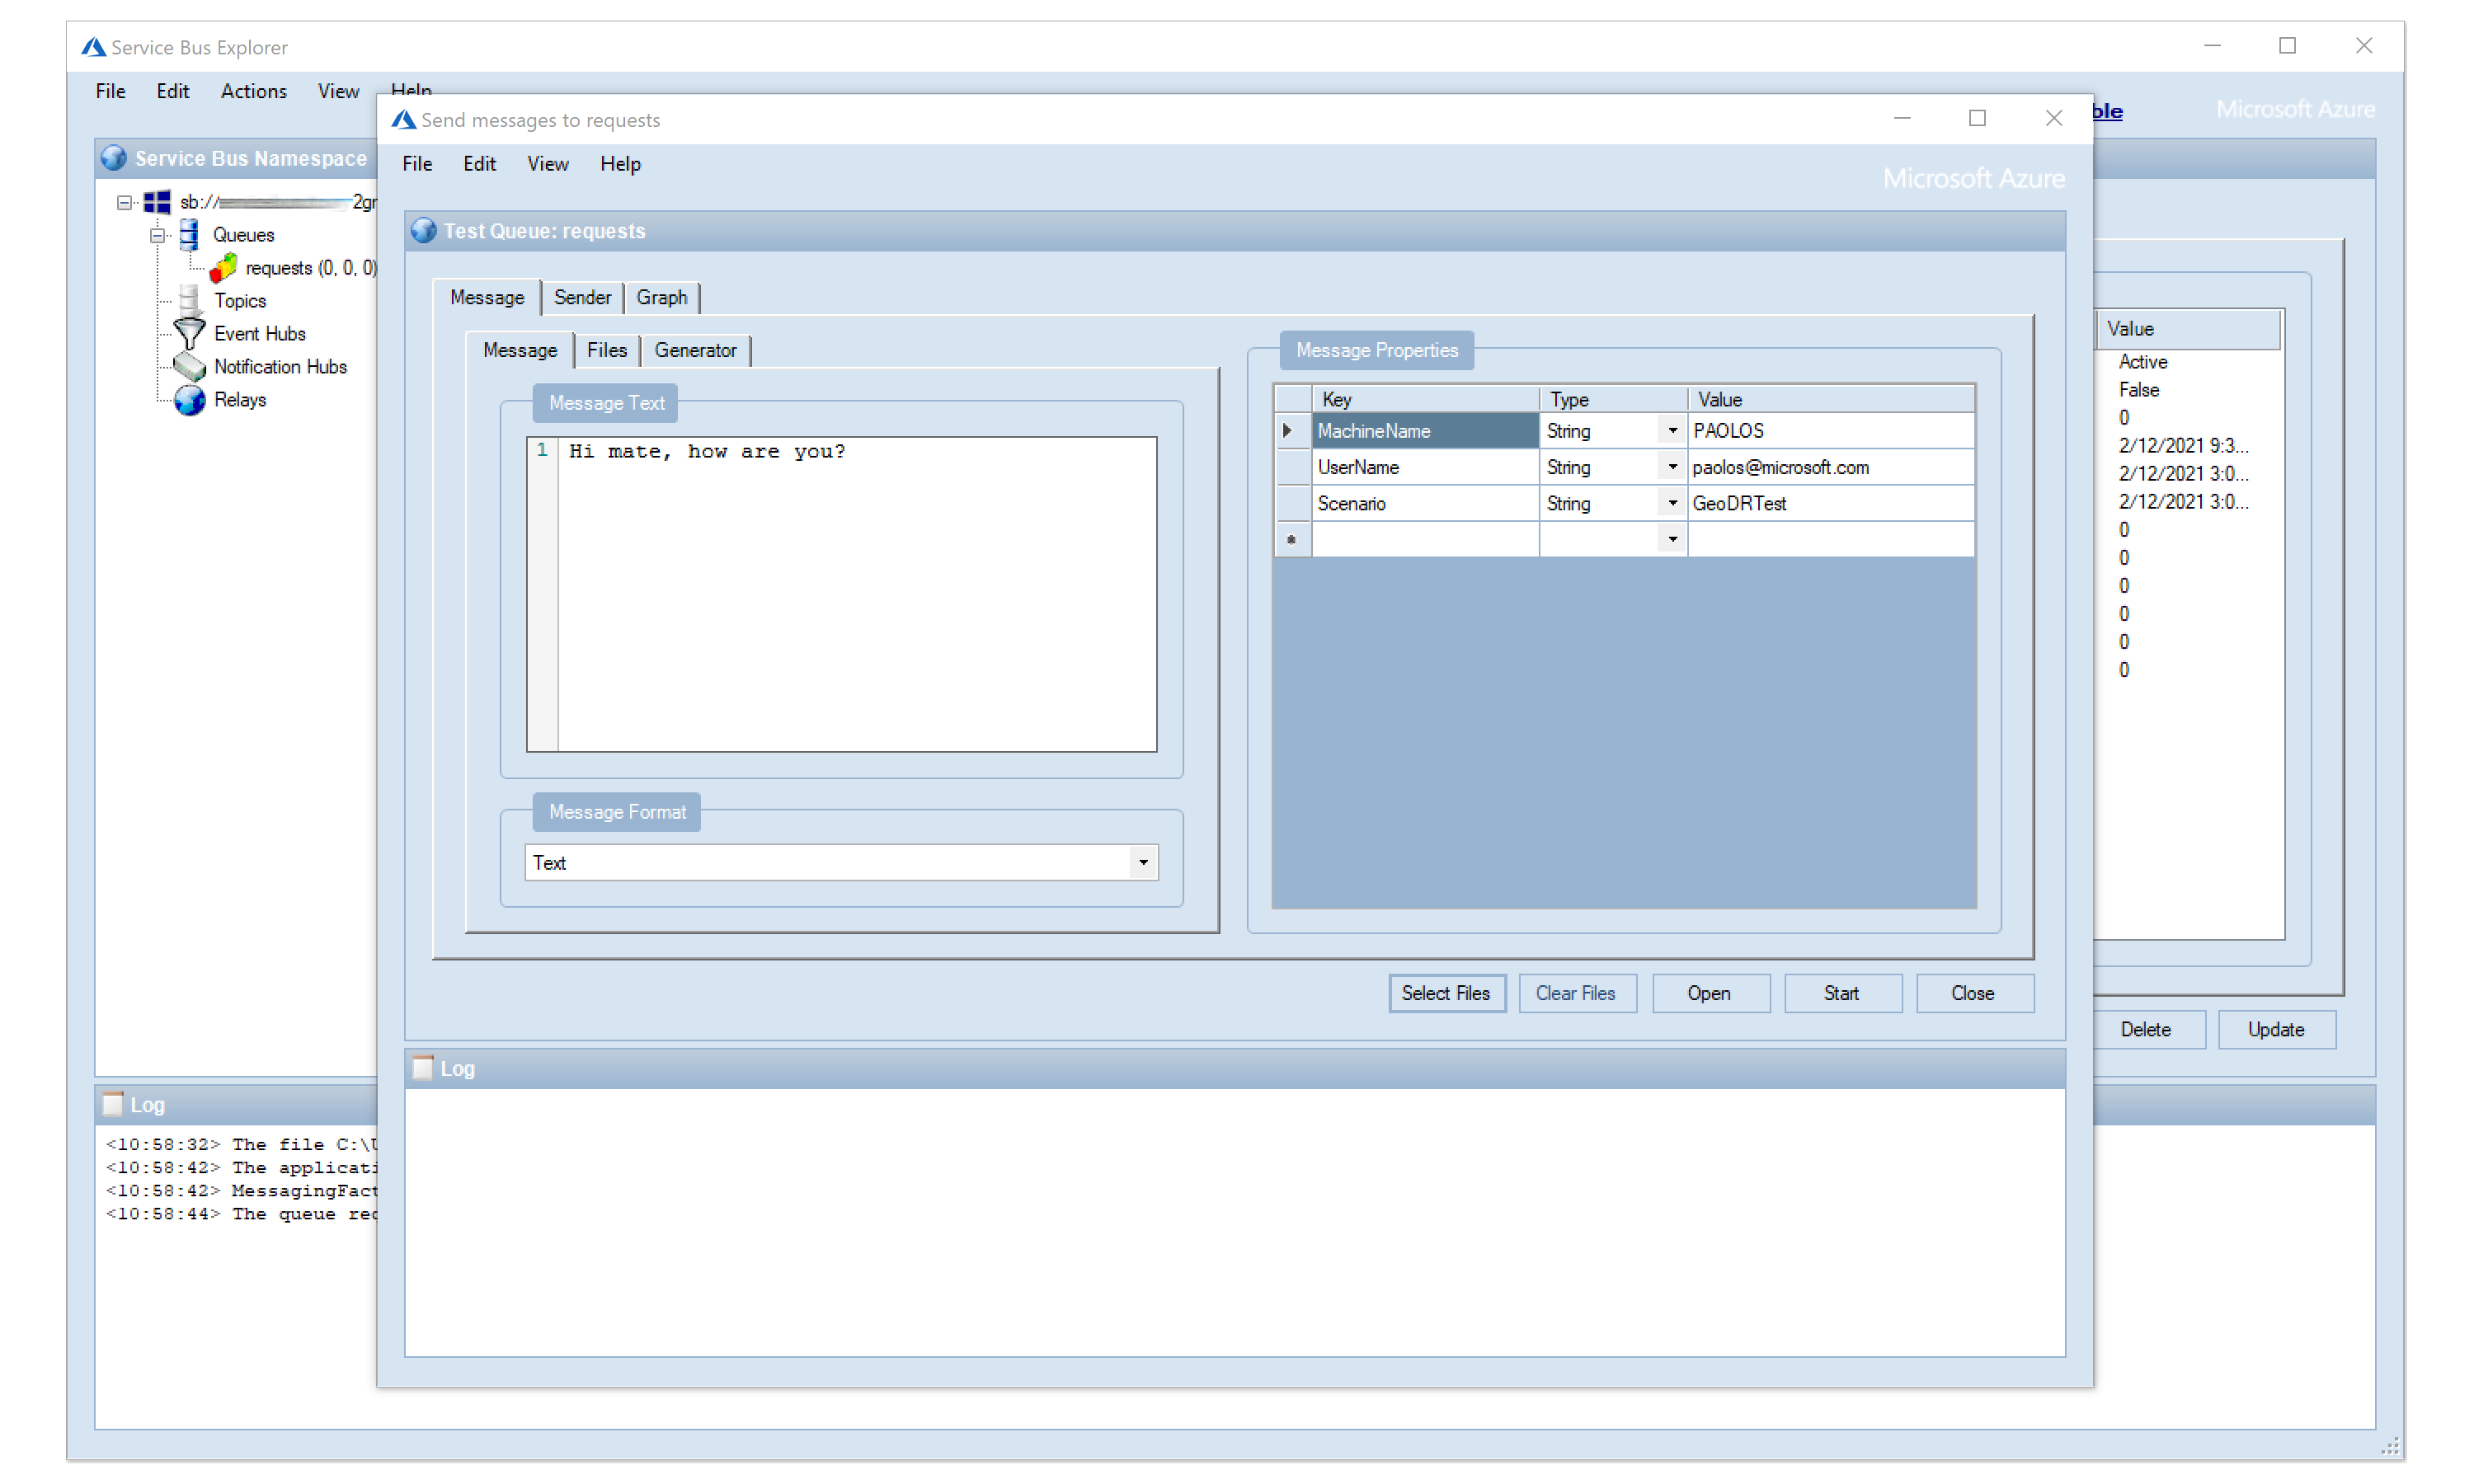This screenshot has width=2474, height=1484.
Task: Switch to the Generator tab
Action: pos(694,350)
